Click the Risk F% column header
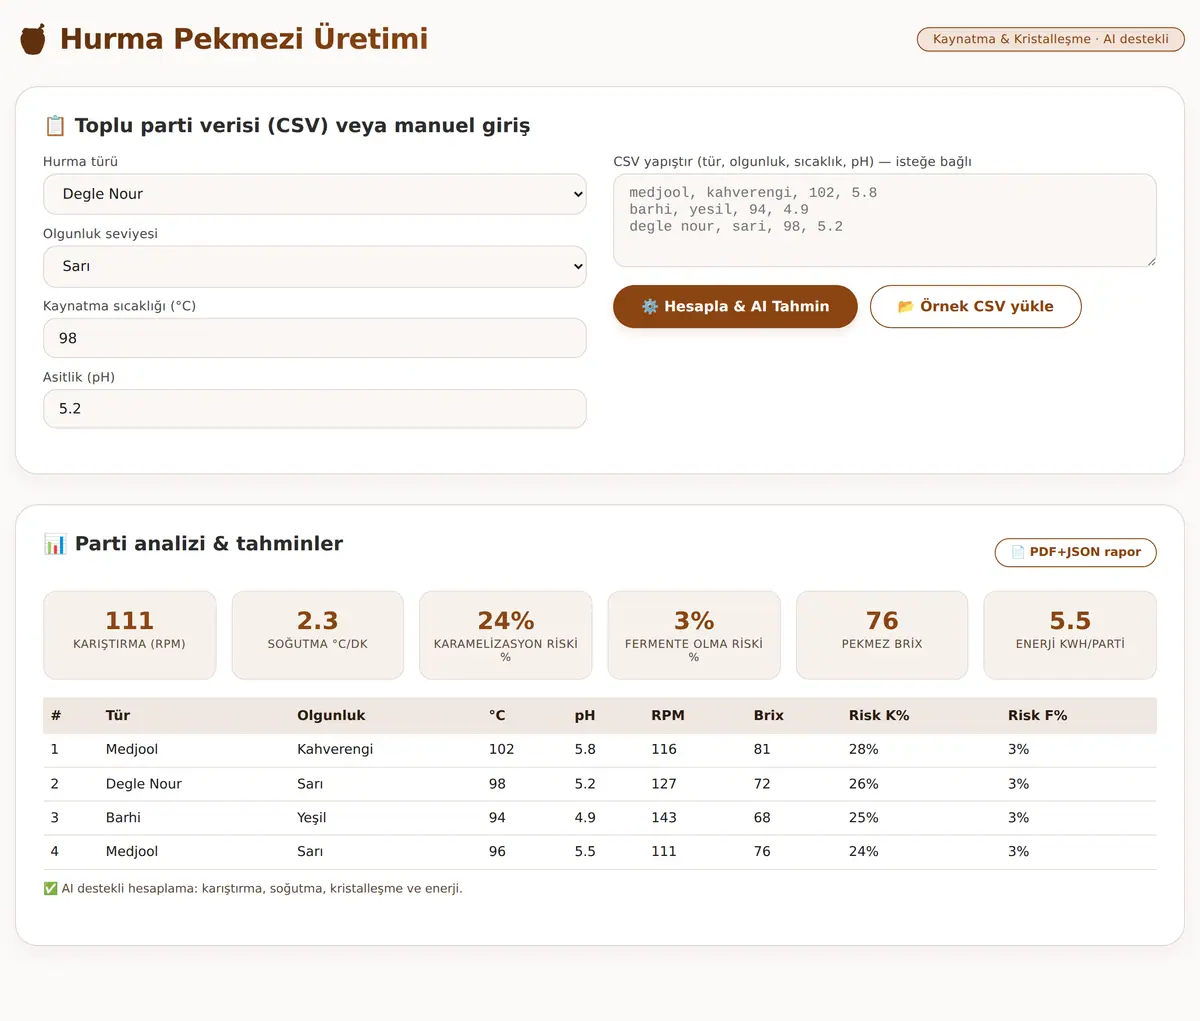This screenshot has width=1200, height=1021. click(x=1038, y=716)
